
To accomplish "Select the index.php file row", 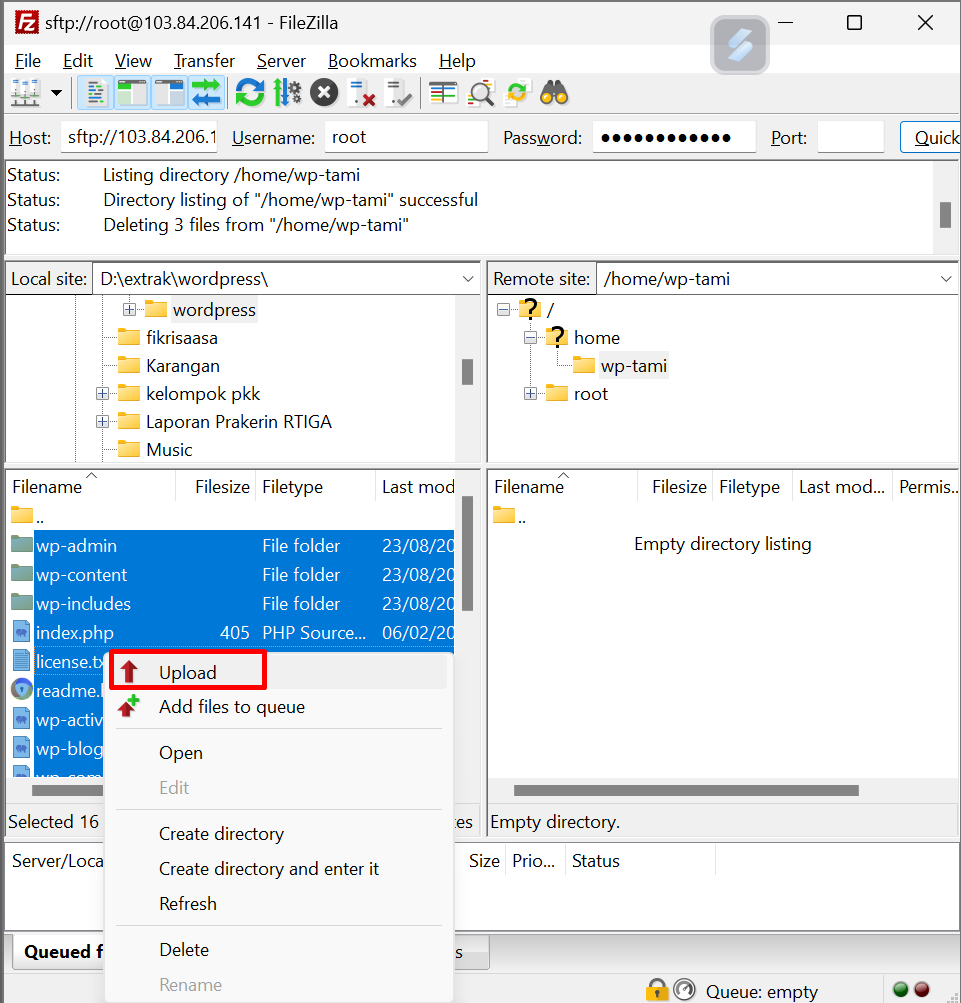I will click(x=232, y=633).
